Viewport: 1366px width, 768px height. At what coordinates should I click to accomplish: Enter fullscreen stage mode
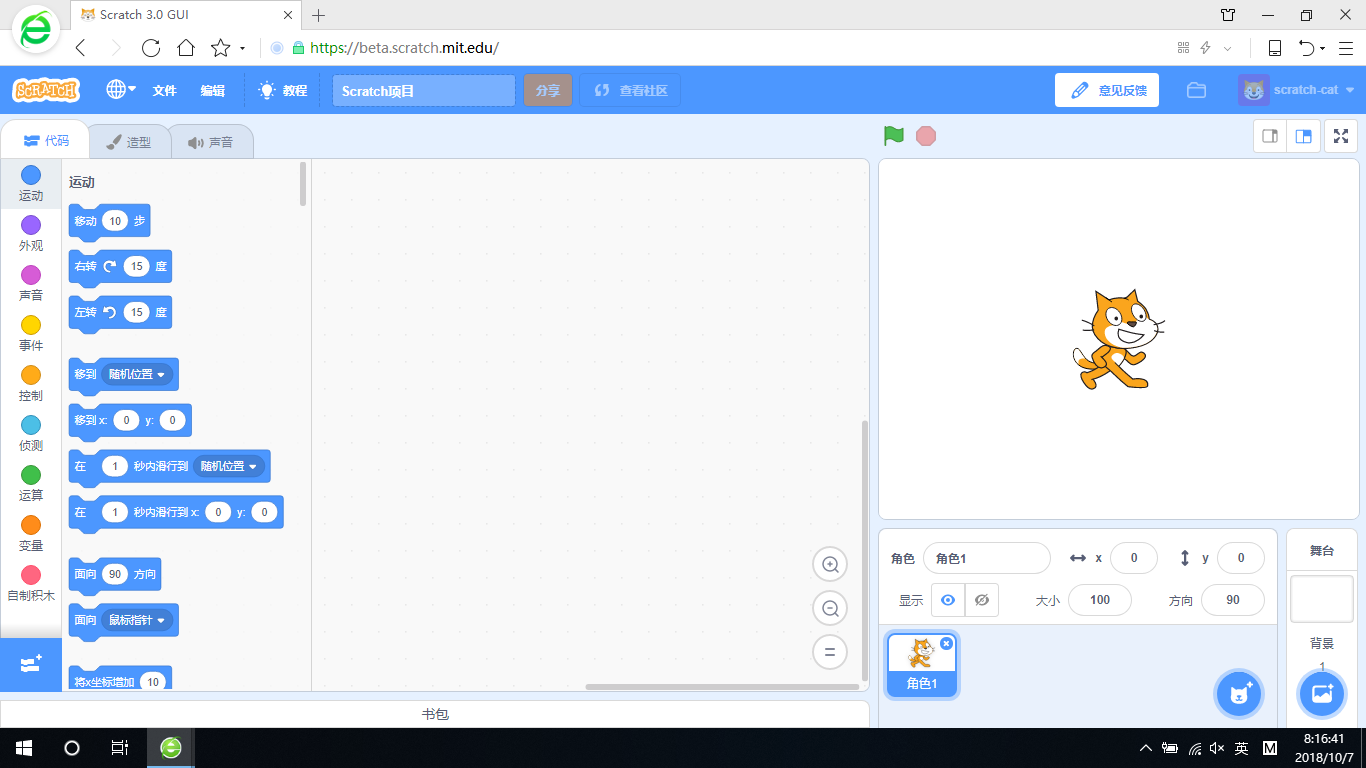[1340, 135]
